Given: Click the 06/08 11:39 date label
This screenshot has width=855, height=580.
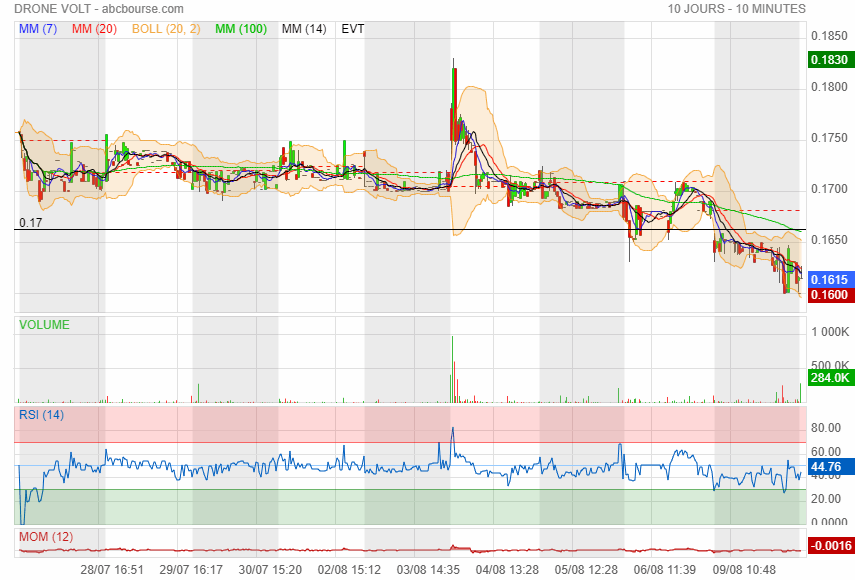Looking at the screenshot, I should pos(665,570).
